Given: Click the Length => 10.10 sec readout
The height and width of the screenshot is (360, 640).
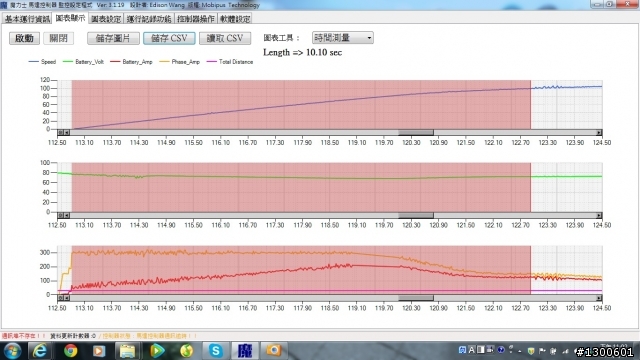Looking at the screenshot, I should [x=302, y=52].
